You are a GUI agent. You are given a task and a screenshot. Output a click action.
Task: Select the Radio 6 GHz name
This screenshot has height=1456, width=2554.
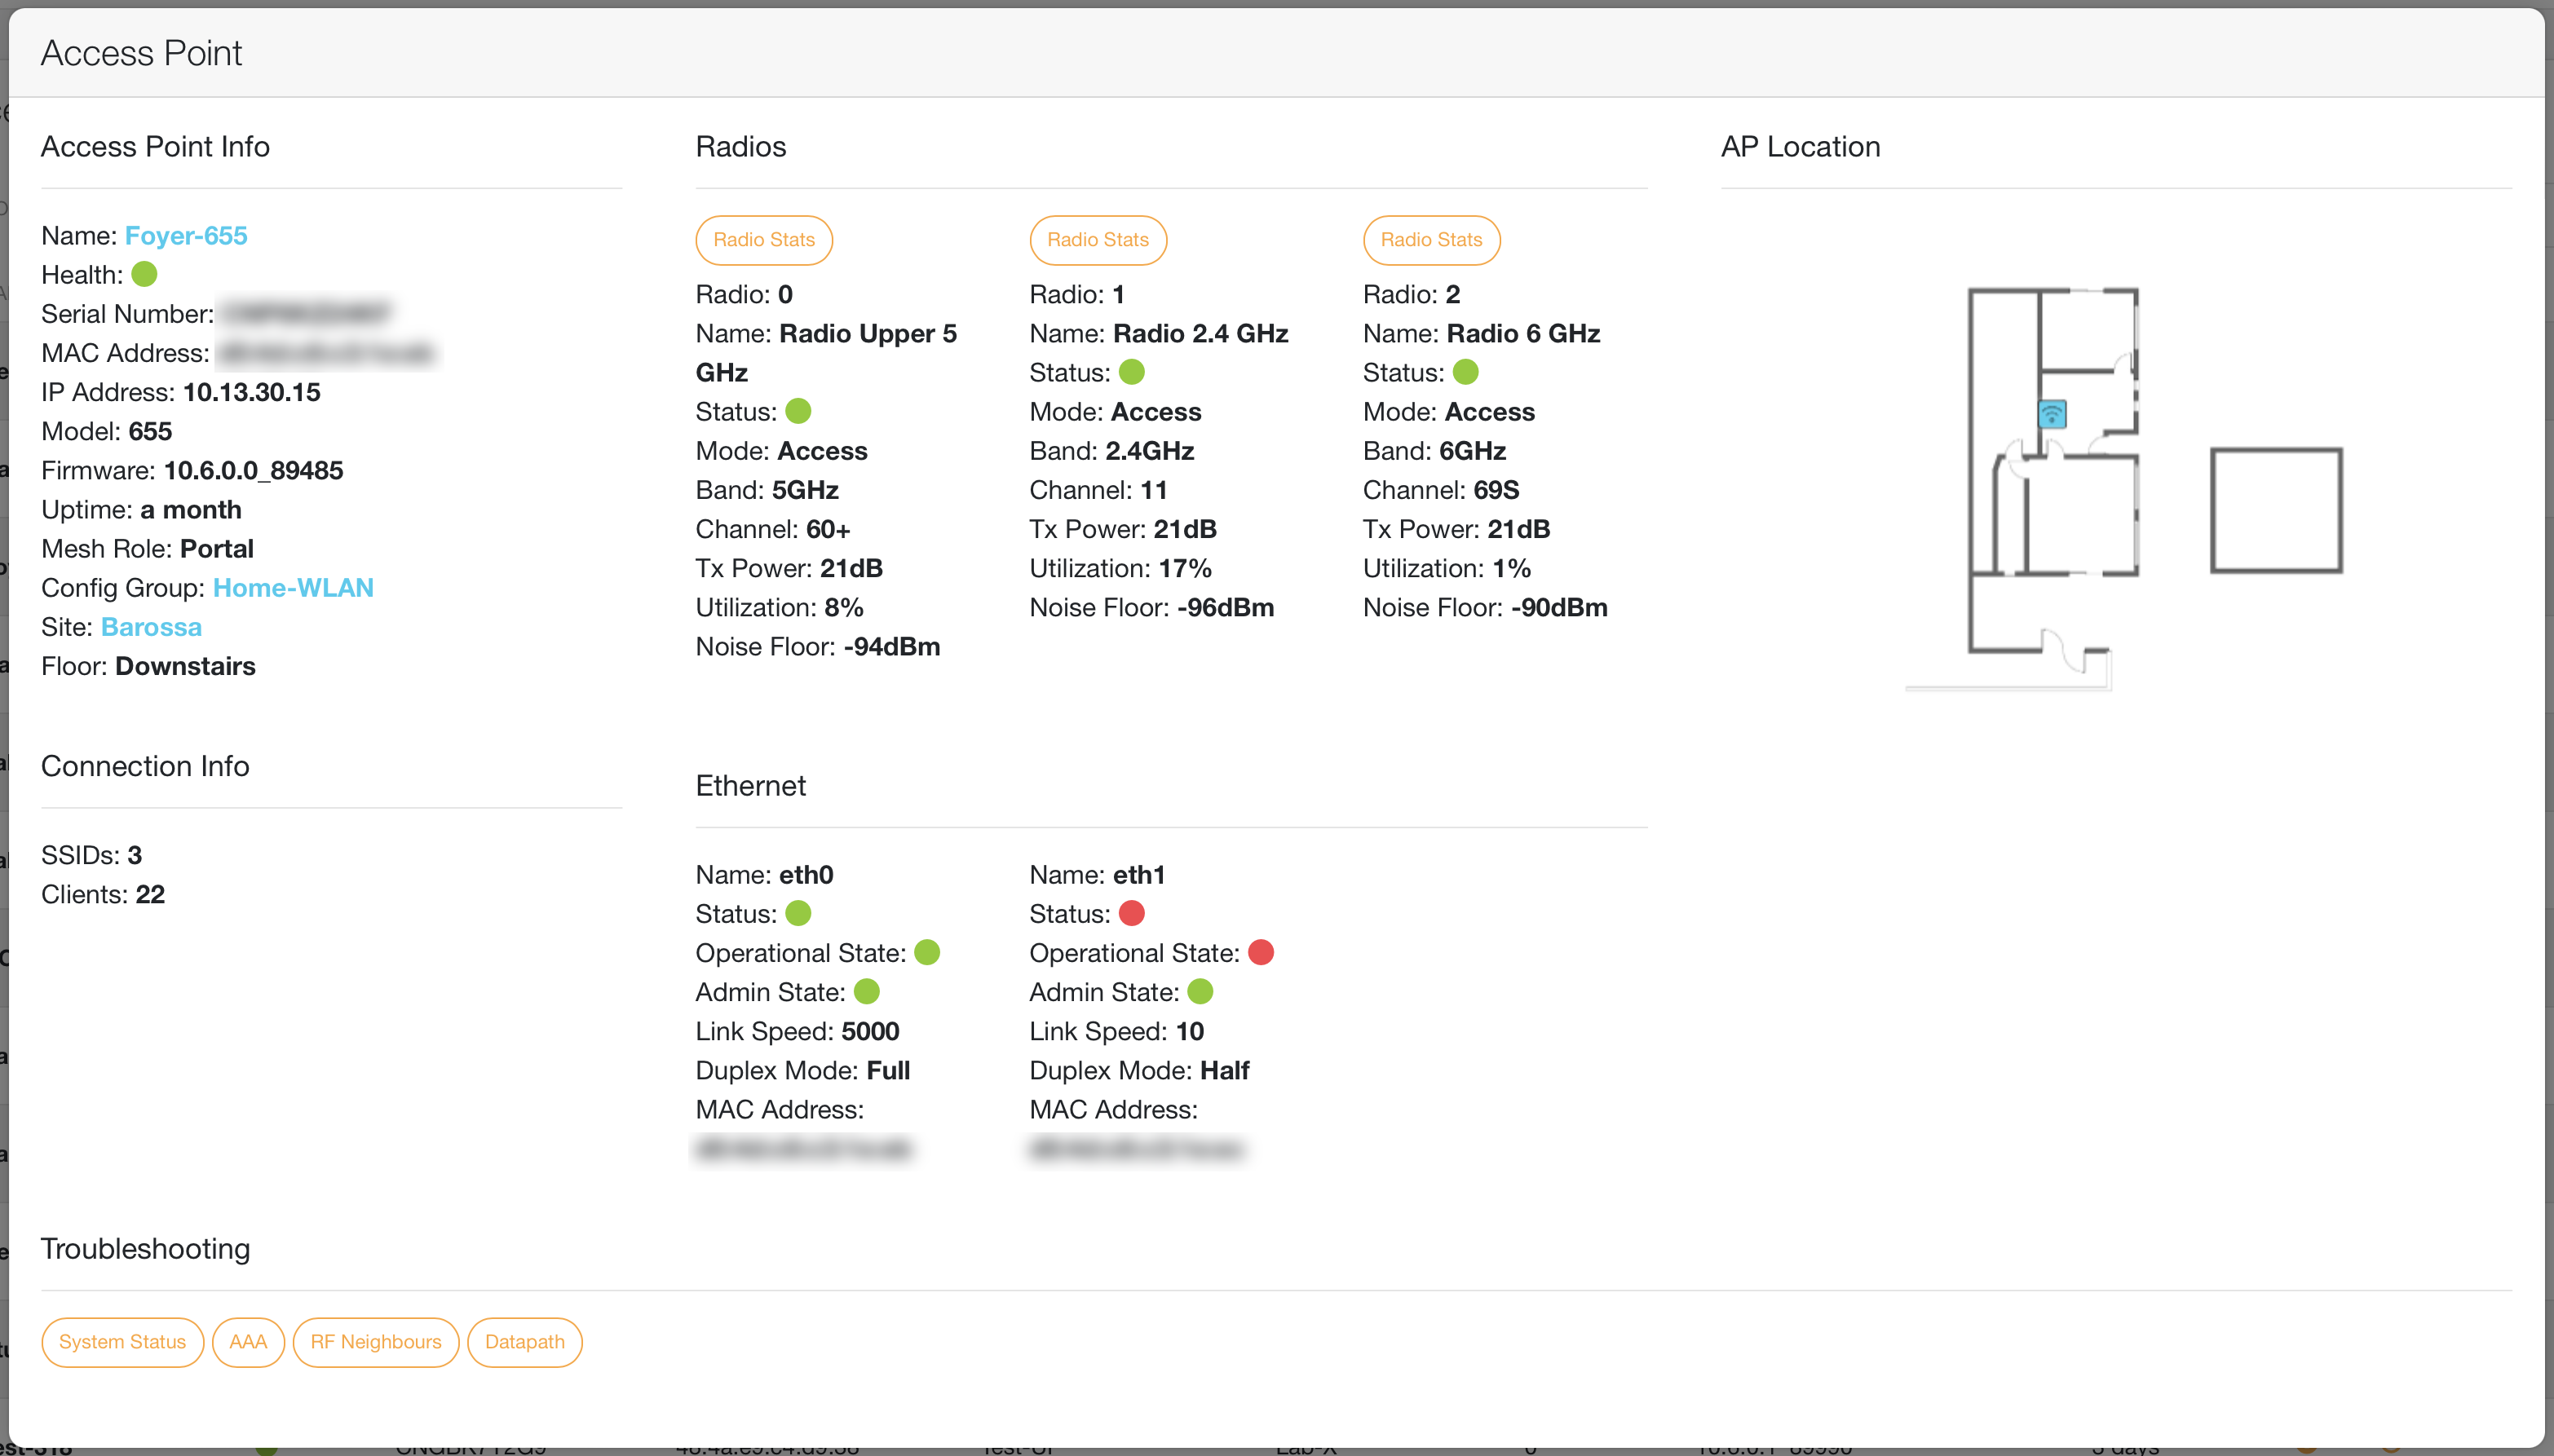(1524, 333)
